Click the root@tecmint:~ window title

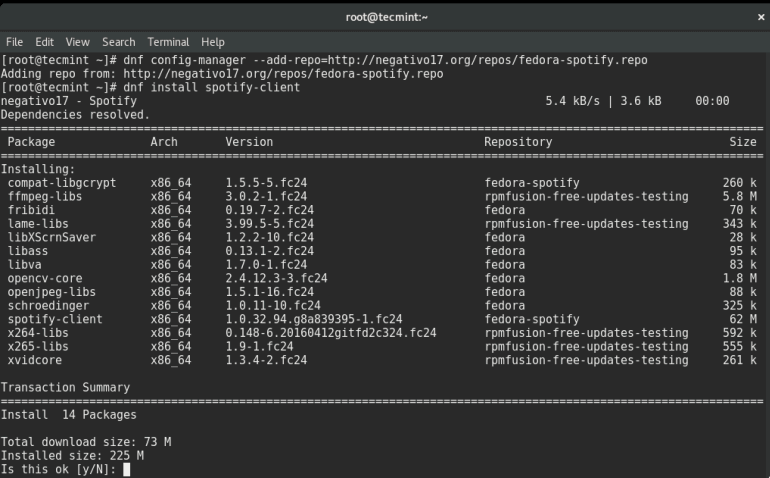tap(384, 17)
